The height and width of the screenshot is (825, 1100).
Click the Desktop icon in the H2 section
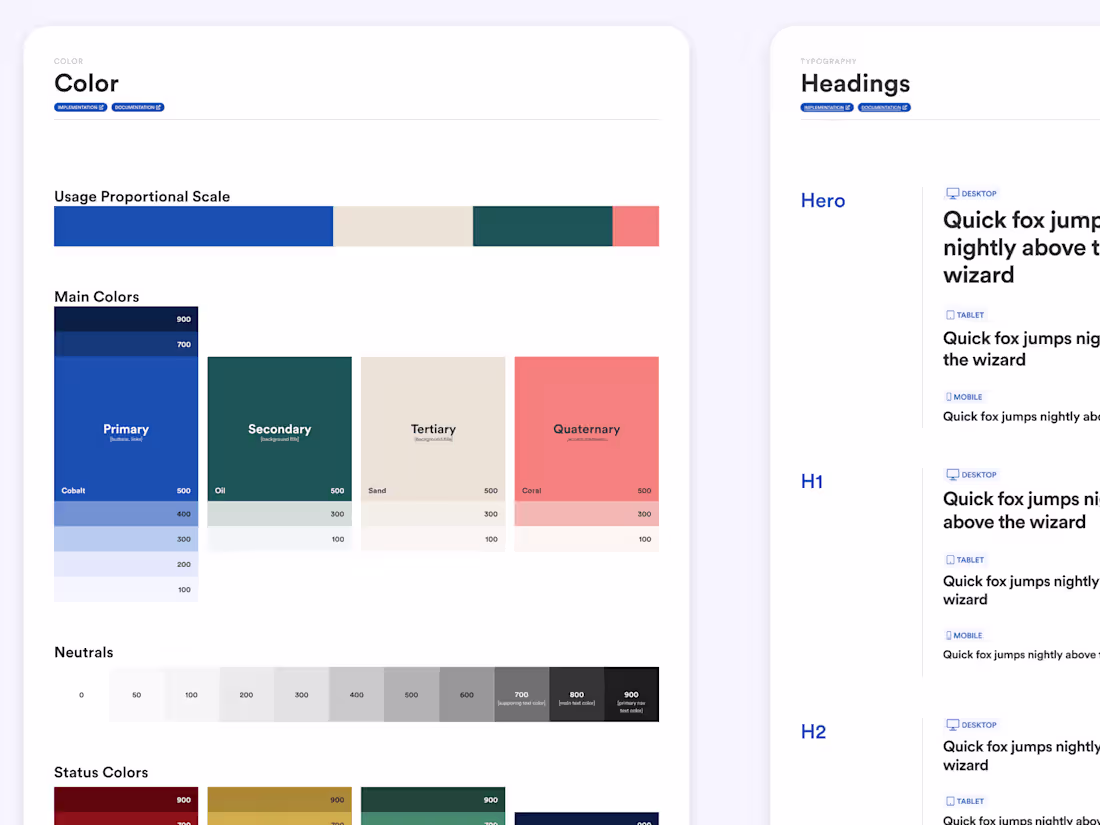tap(952, 725)
